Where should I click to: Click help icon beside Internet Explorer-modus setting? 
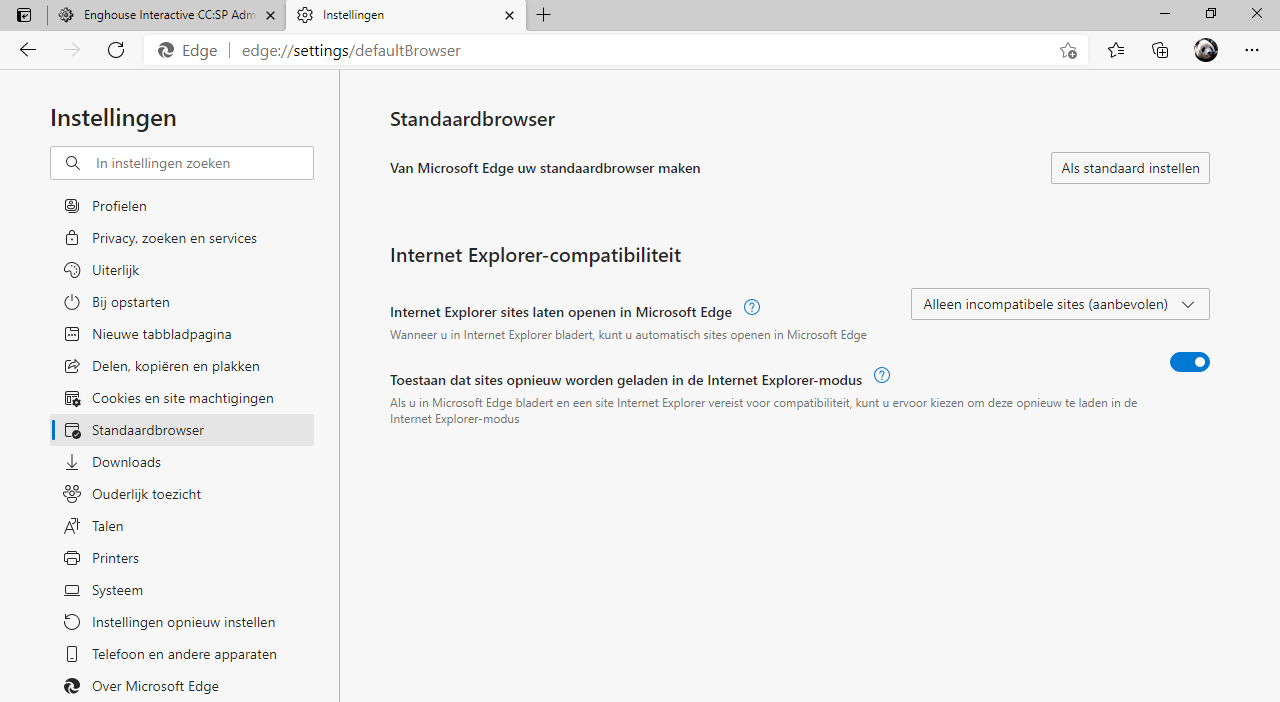pos(881,376)
